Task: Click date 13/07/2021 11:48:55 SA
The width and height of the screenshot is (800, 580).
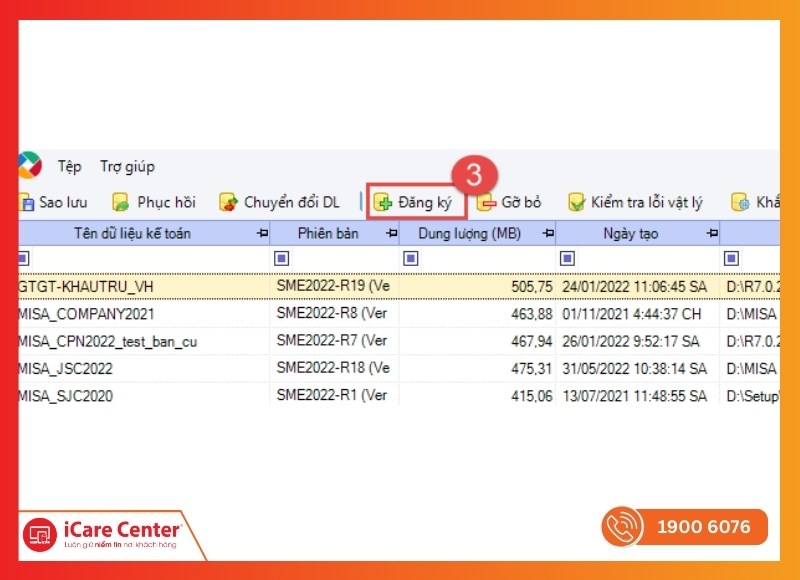Action: pyautogui.click(x=635, y=396)
